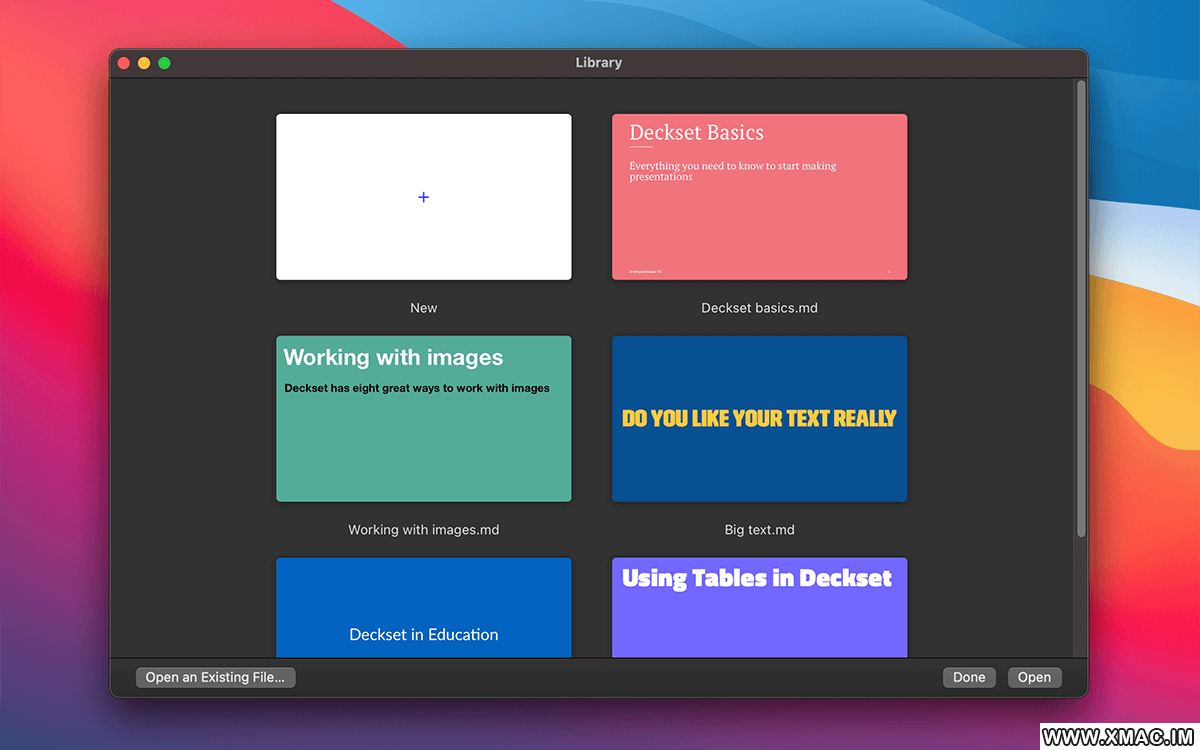Select the Using Tables in Deckset thumbnail
Screen dimensions: 1200x750
click(x=759, y=608)
